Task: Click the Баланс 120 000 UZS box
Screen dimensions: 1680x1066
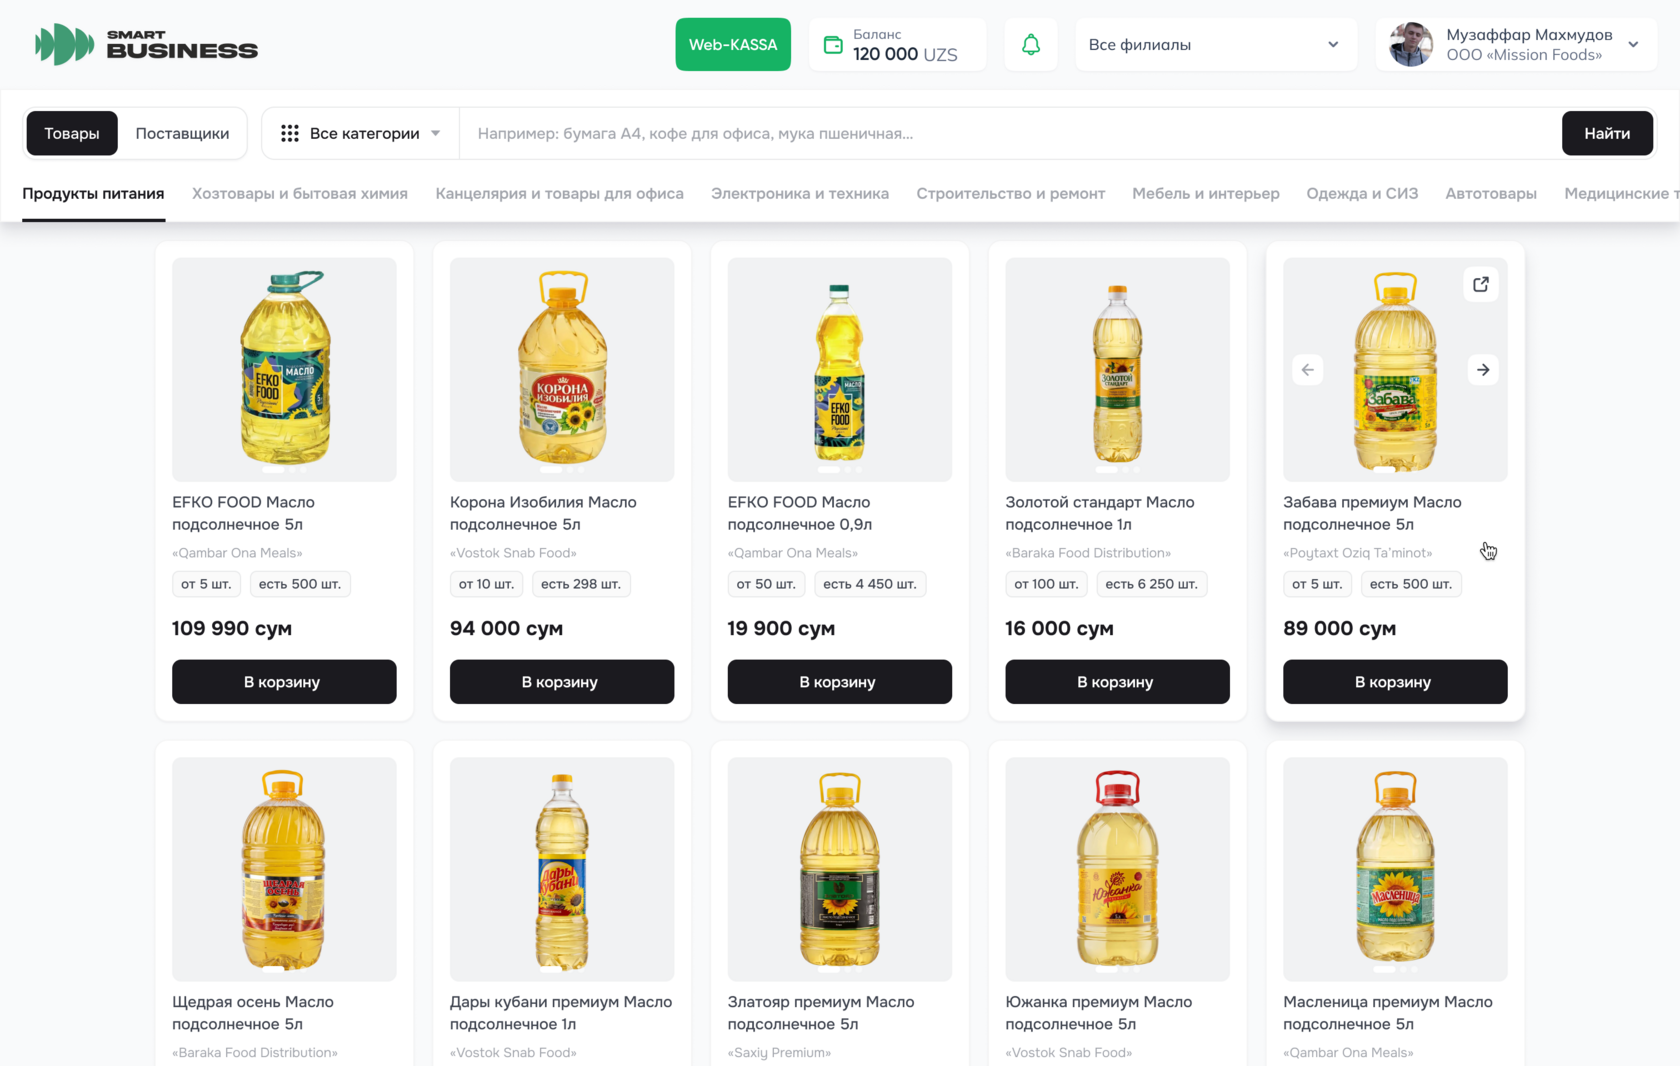Action: pos(897,44)
